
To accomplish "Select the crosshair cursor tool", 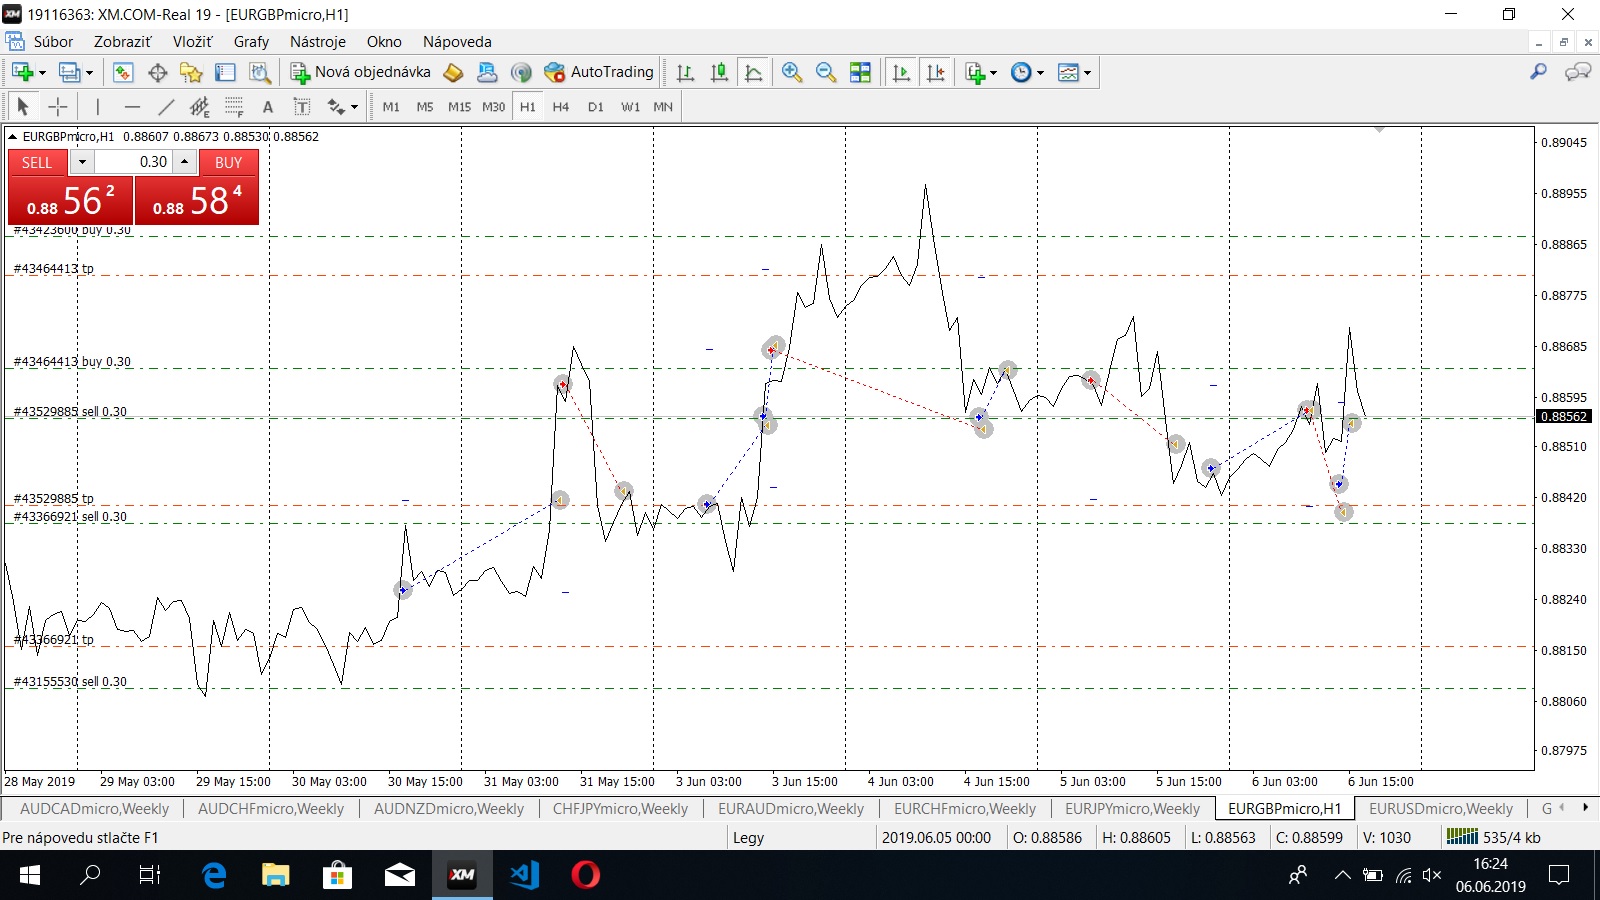I will [x=58, y=107].
